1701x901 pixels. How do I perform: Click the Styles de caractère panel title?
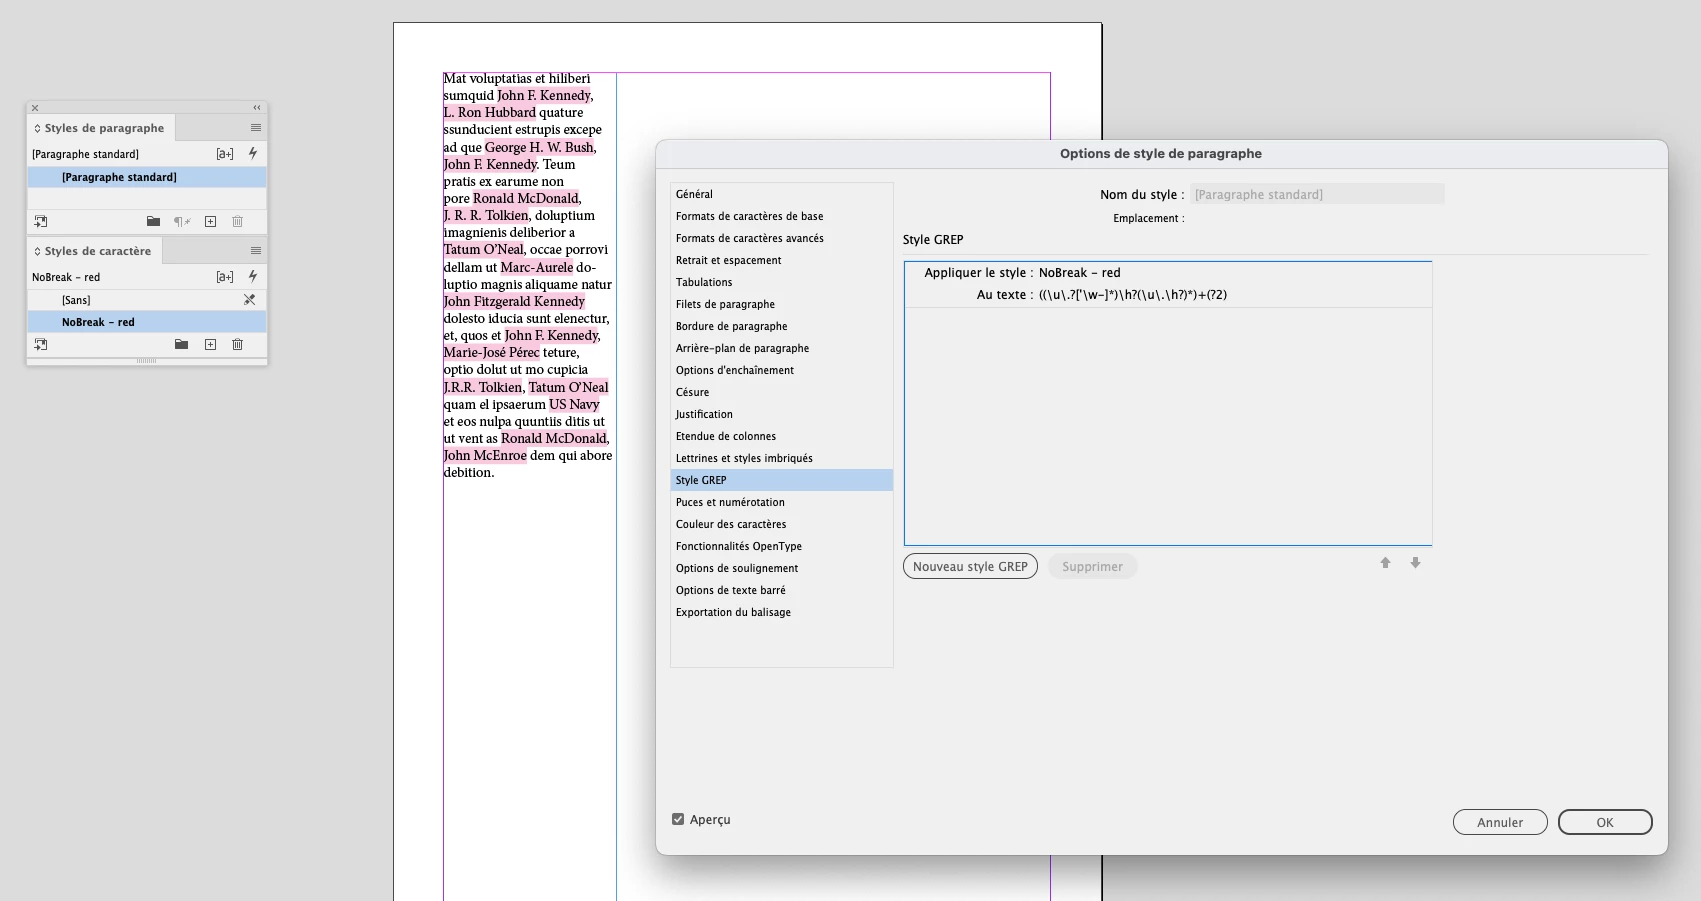(98, 251)
